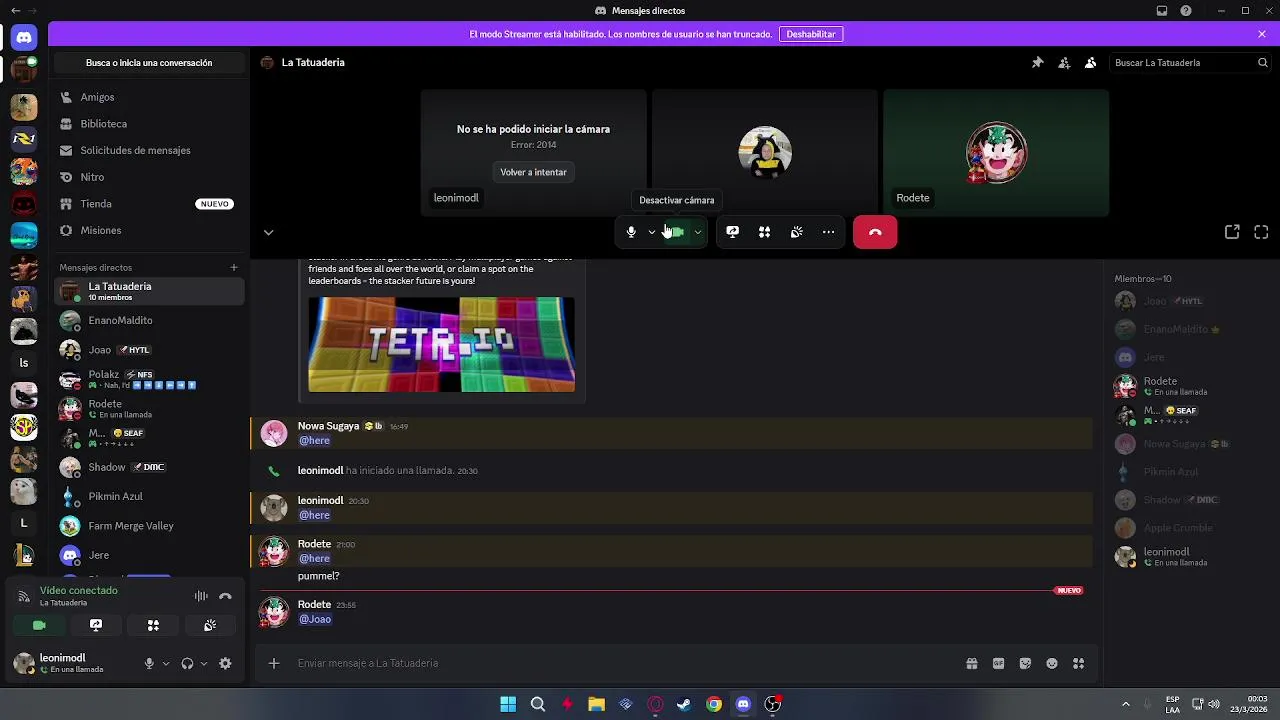This screenshot has height=720, width=1280.
Task: Start an activity from the call bar
Action: click(765, 232)
